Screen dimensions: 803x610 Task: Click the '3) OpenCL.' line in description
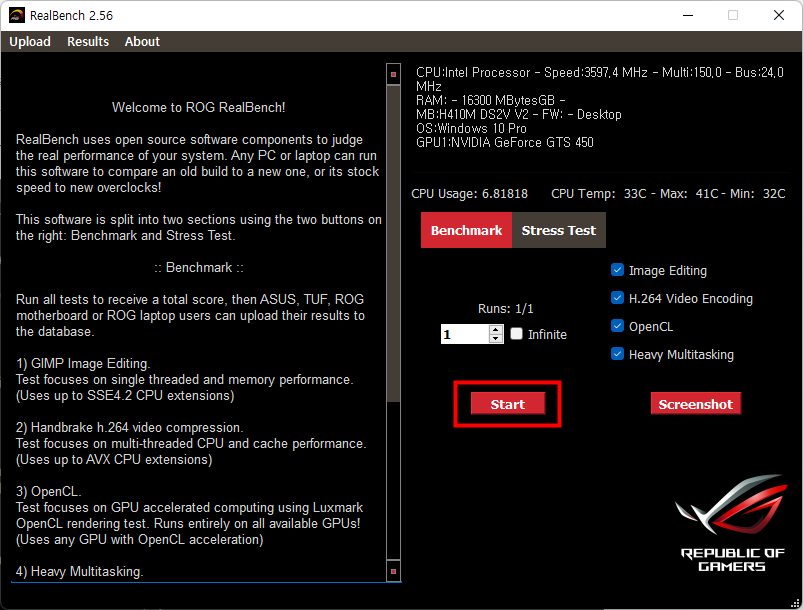(x=48, y=492)
